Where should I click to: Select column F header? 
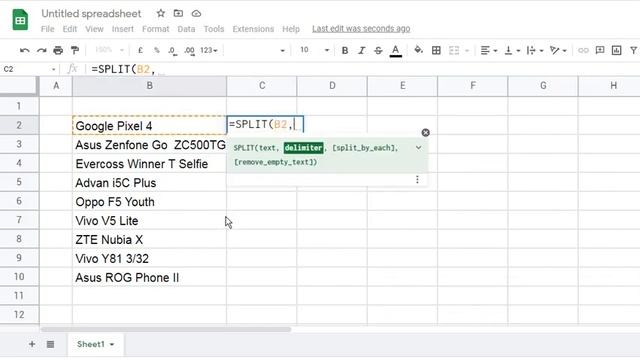point(473,86)
